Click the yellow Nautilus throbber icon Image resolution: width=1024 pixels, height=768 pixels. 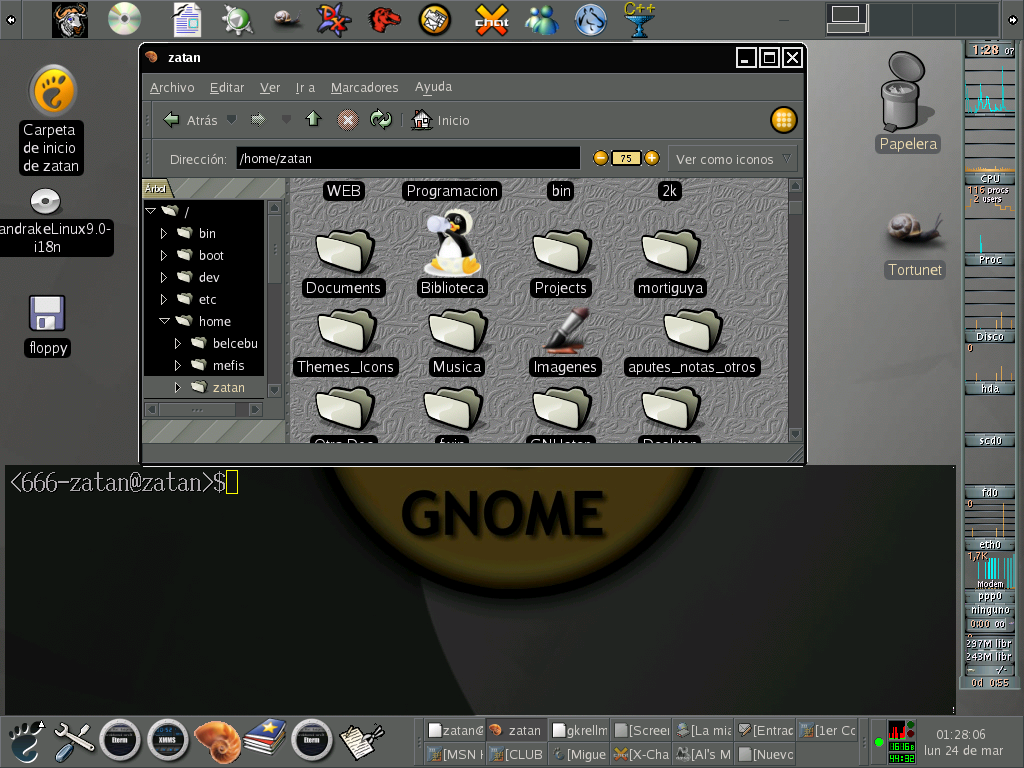point(783,120)
